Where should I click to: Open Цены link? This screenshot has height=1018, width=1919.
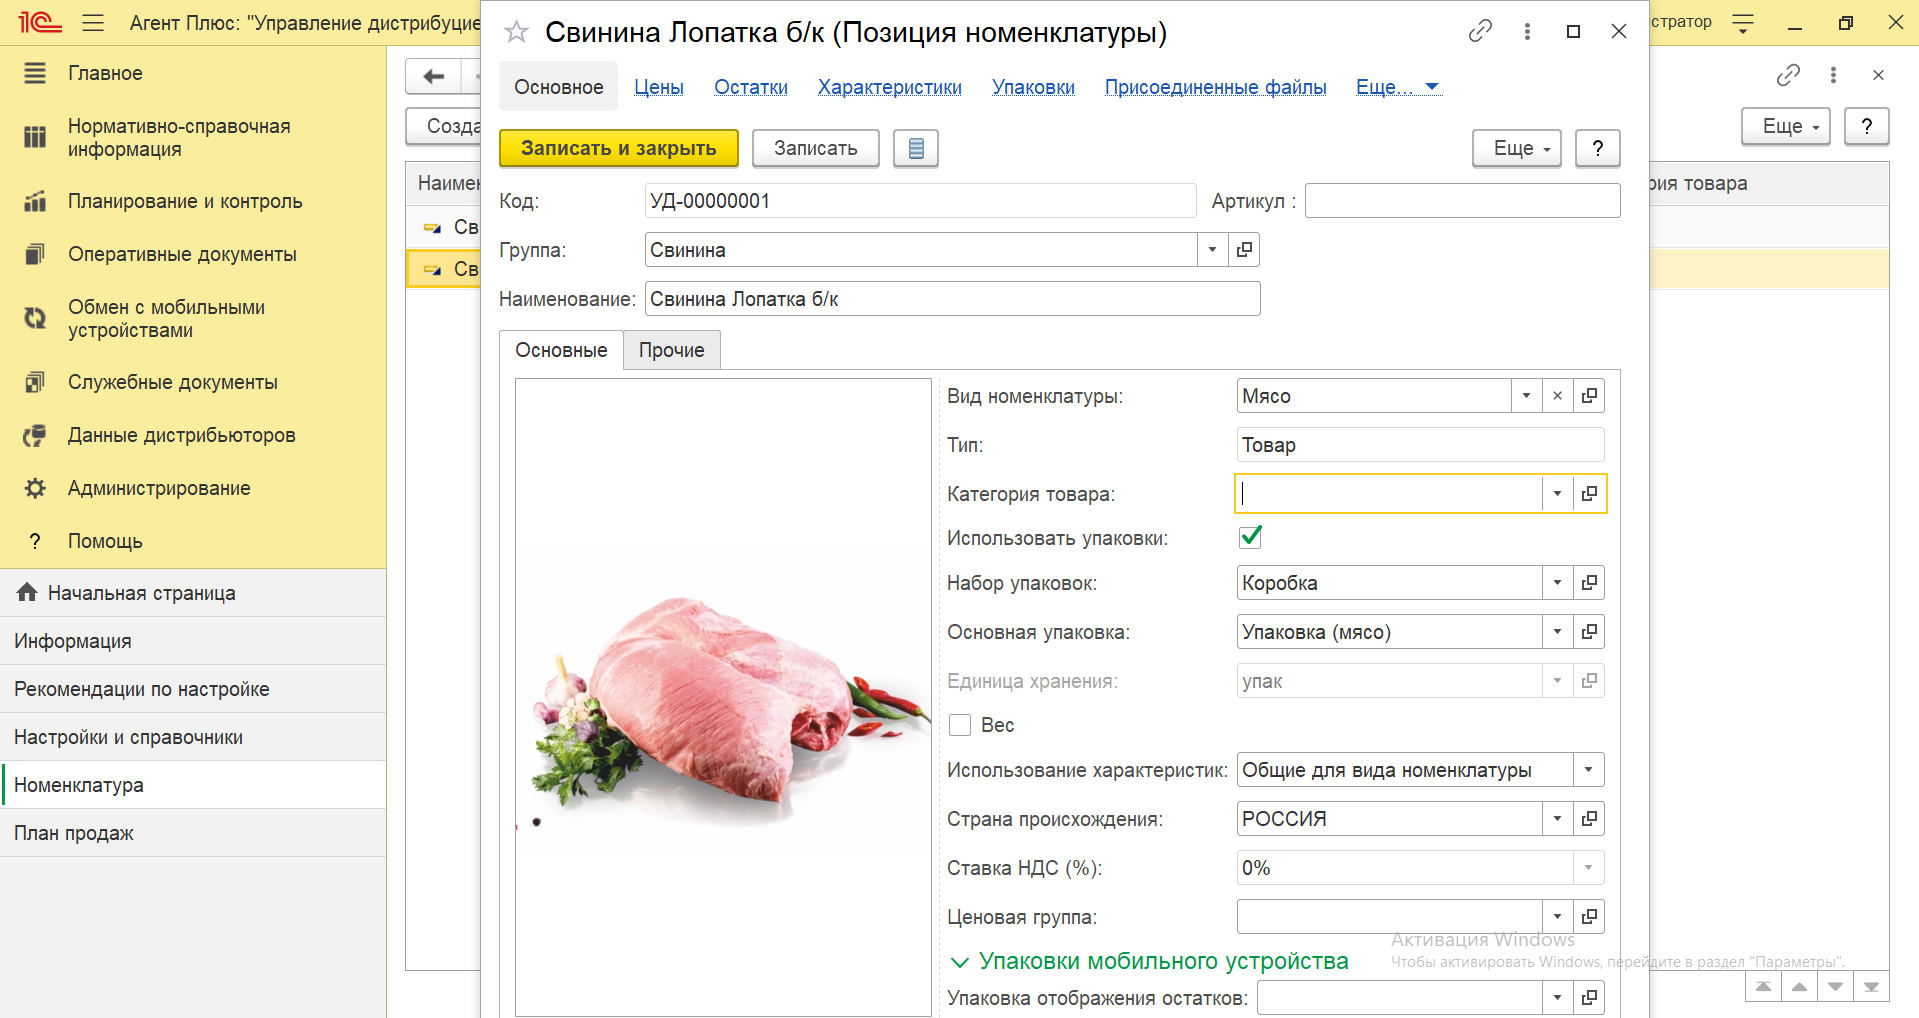pyautogui.click(x=659, y=87)
